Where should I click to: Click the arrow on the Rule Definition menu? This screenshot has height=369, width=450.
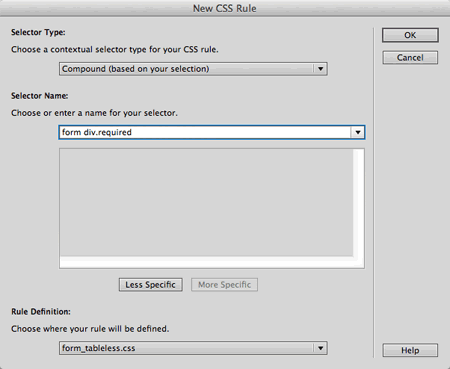[320, 348]
